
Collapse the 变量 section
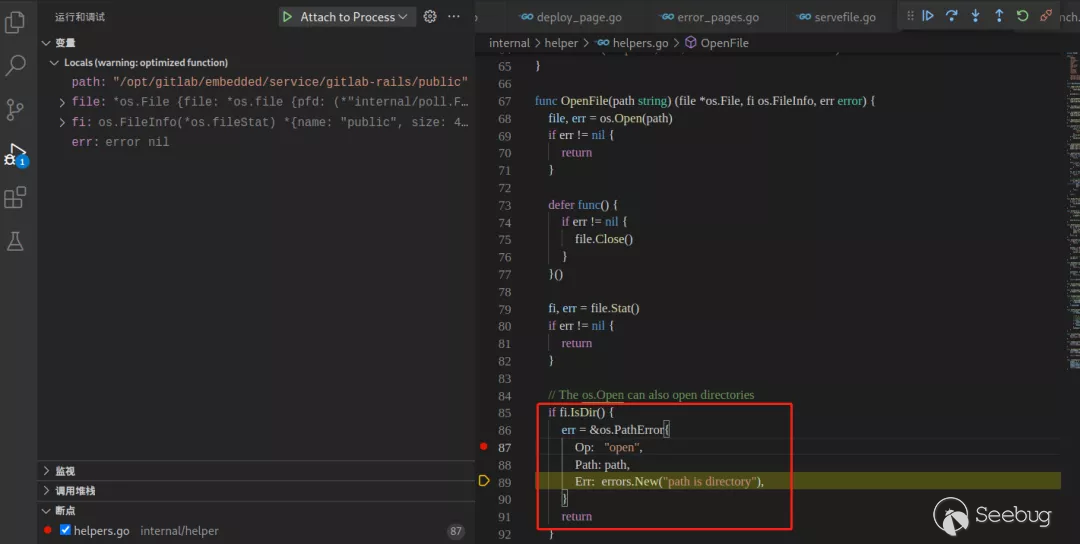click(x=46, y=43)
